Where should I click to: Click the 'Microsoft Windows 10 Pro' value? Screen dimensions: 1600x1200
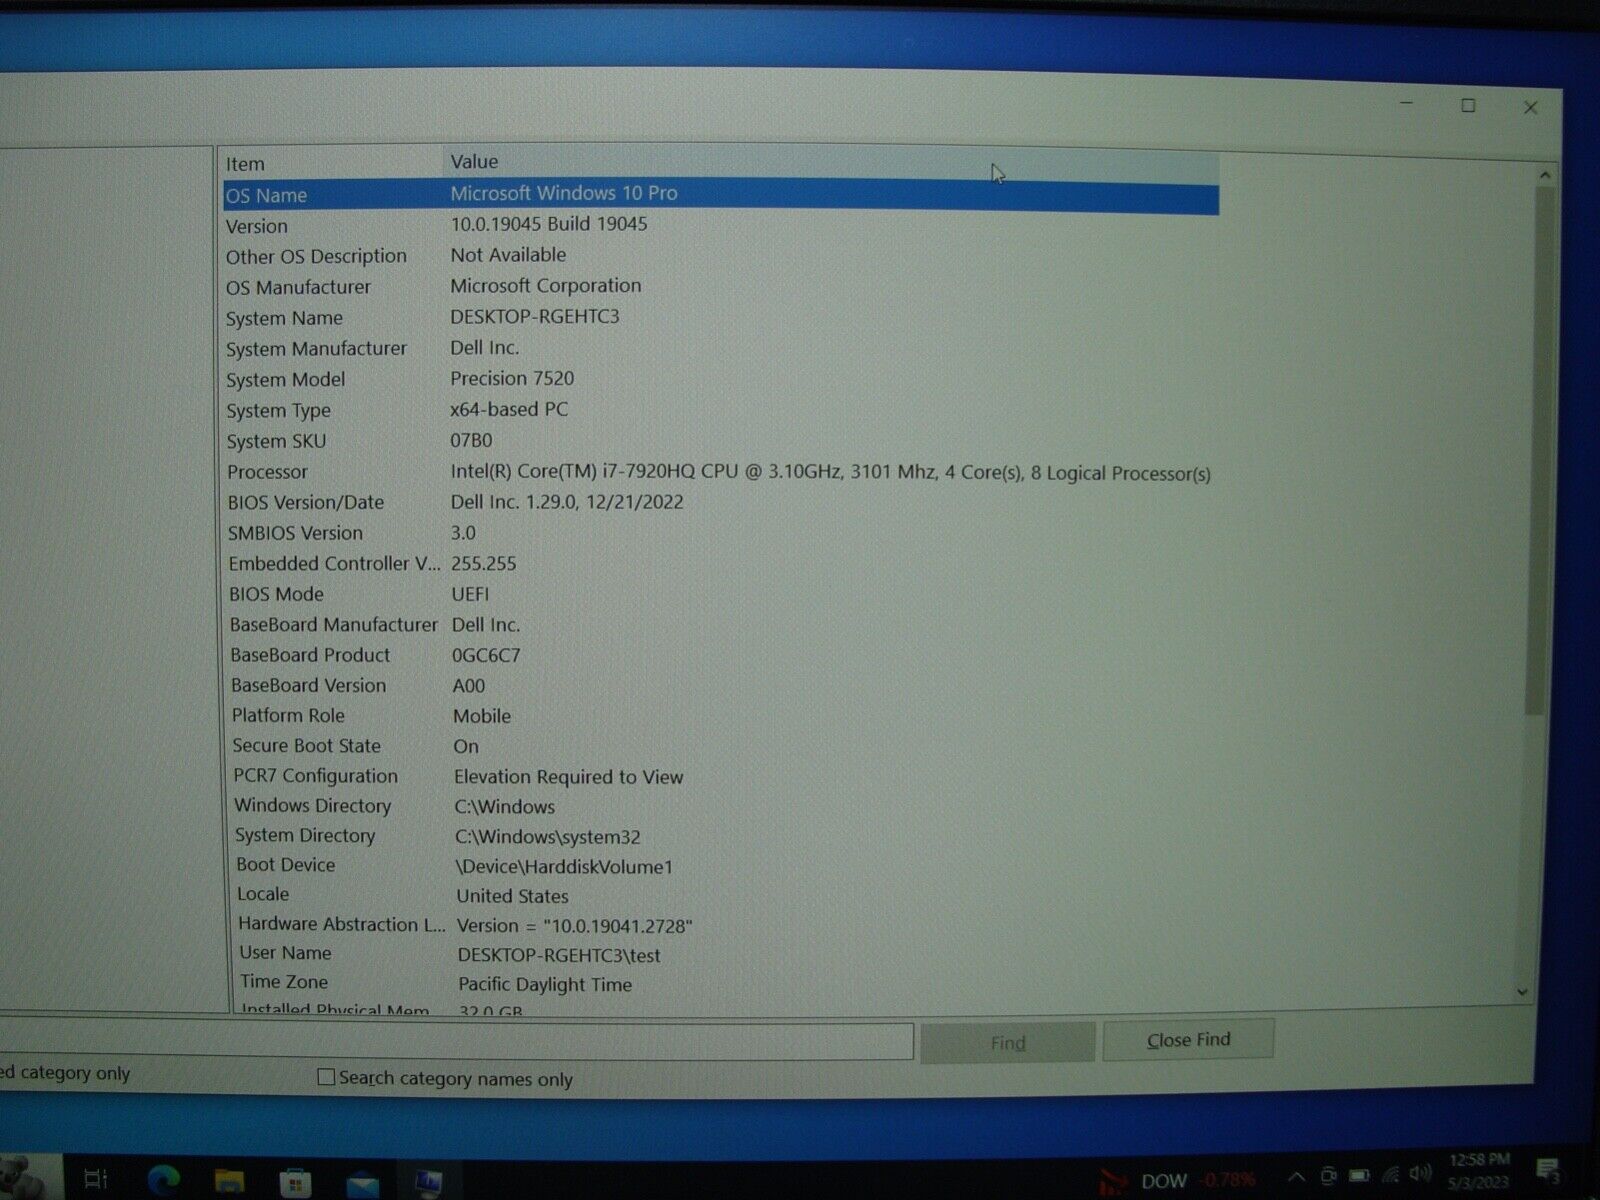[564, 193]
